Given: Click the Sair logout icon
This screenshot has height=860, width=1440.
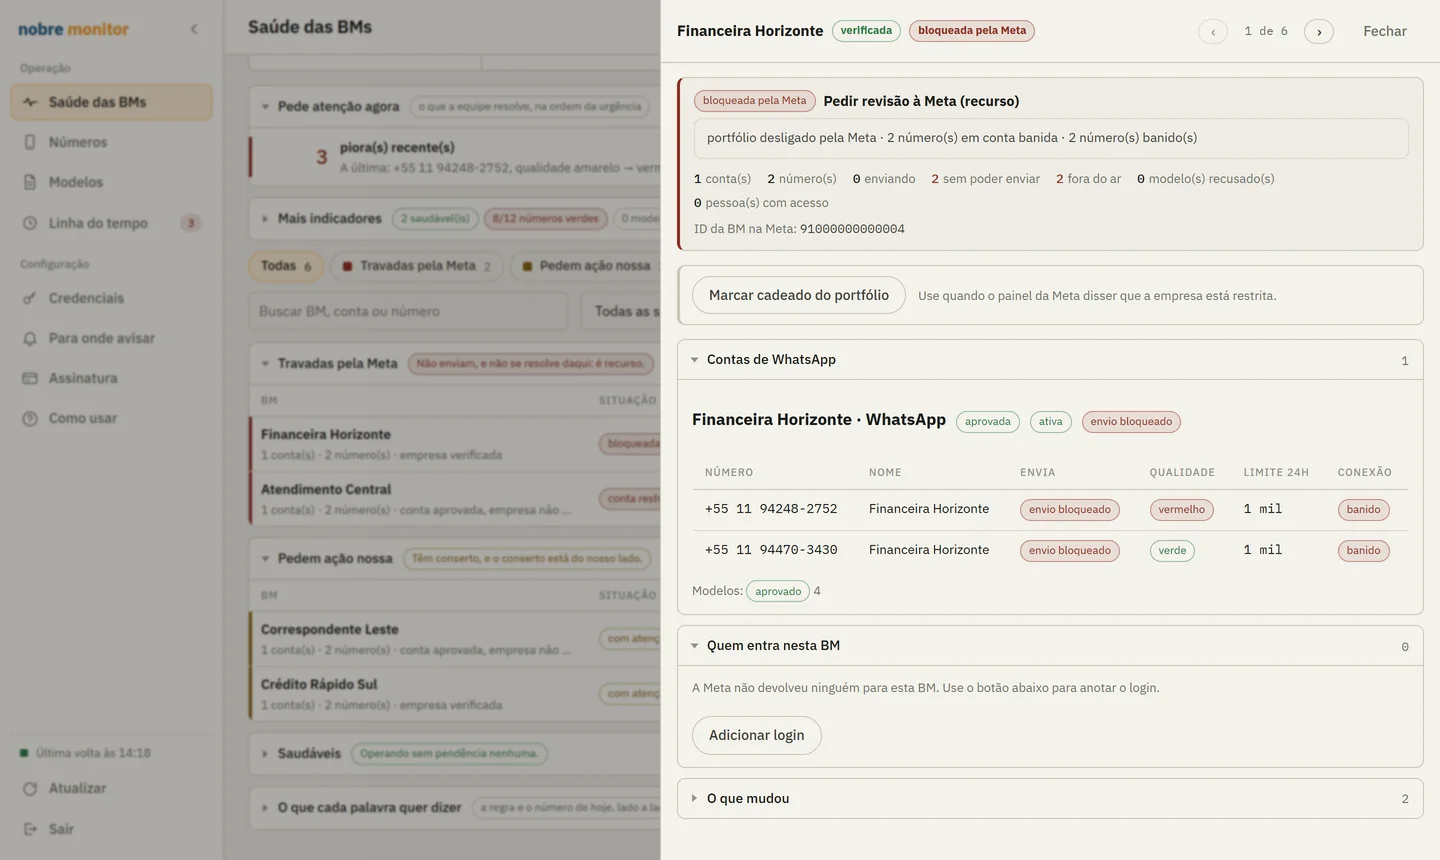Looking at the screenshot, I should tap(30, 829).
